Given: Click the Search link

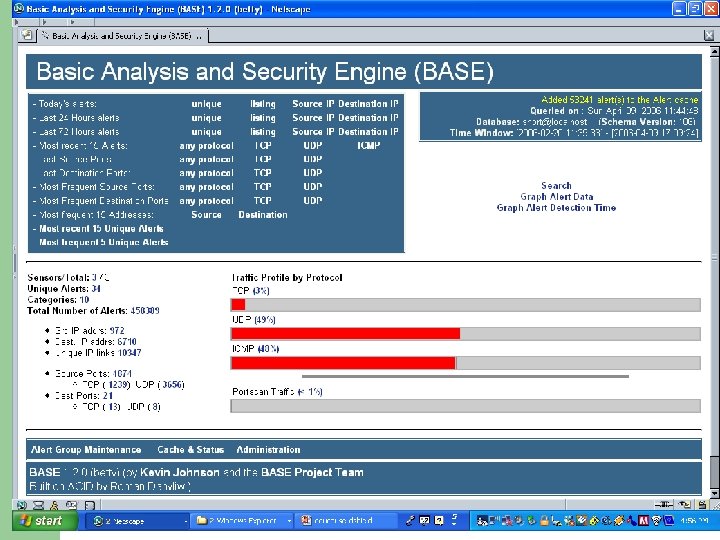Looking at the screenshot, I should point(556,186).
